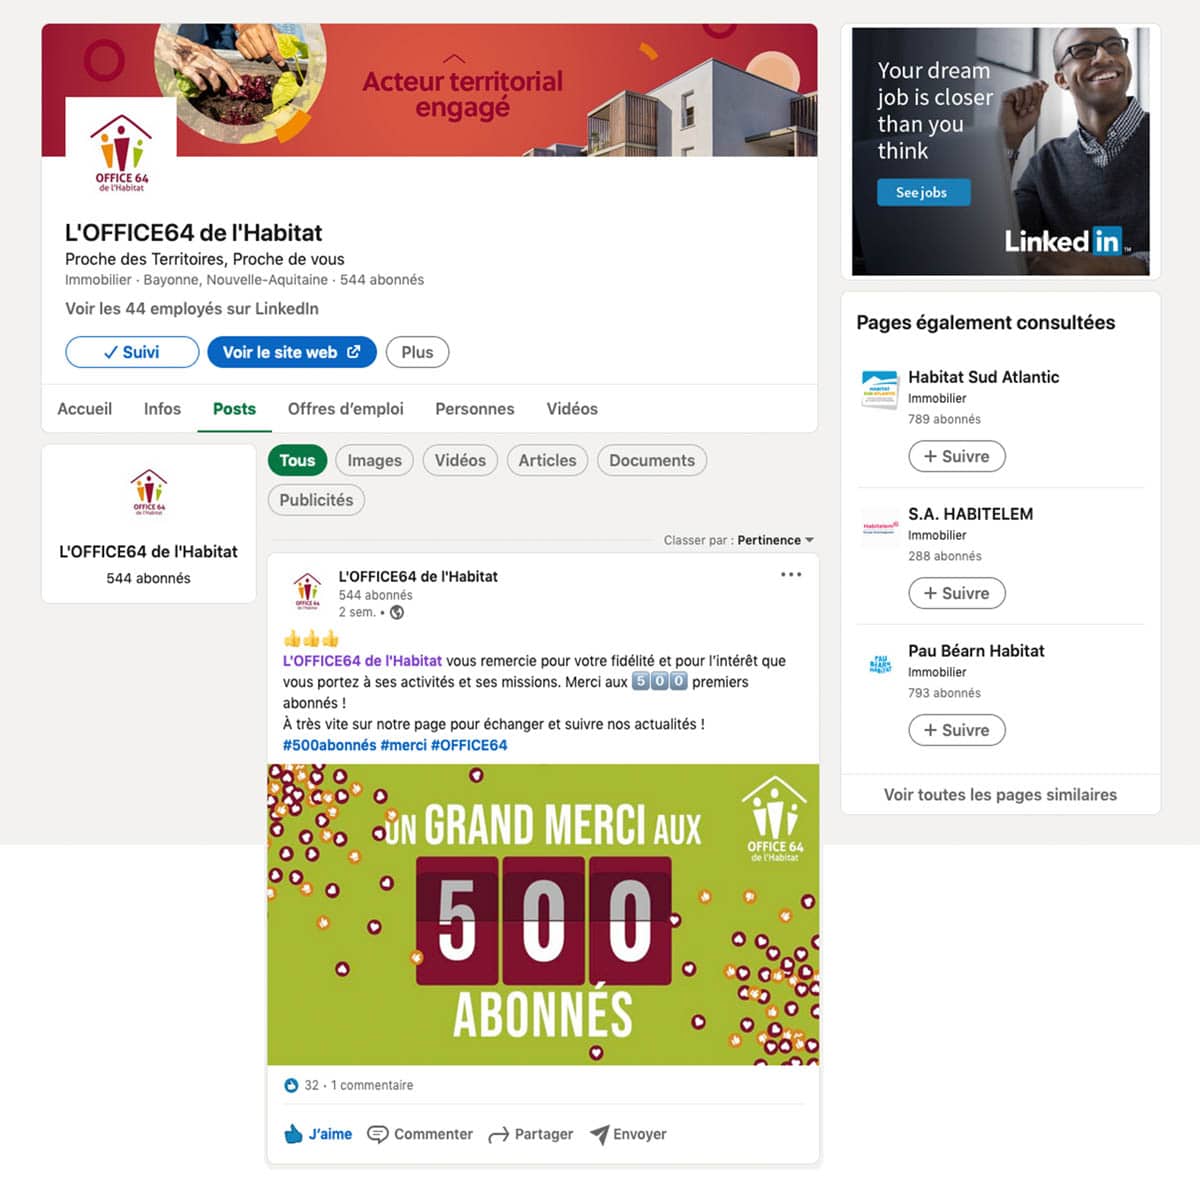Open Voir les 44 employés sur LinkedIn

pyautogui.click(x=192, y=309)
